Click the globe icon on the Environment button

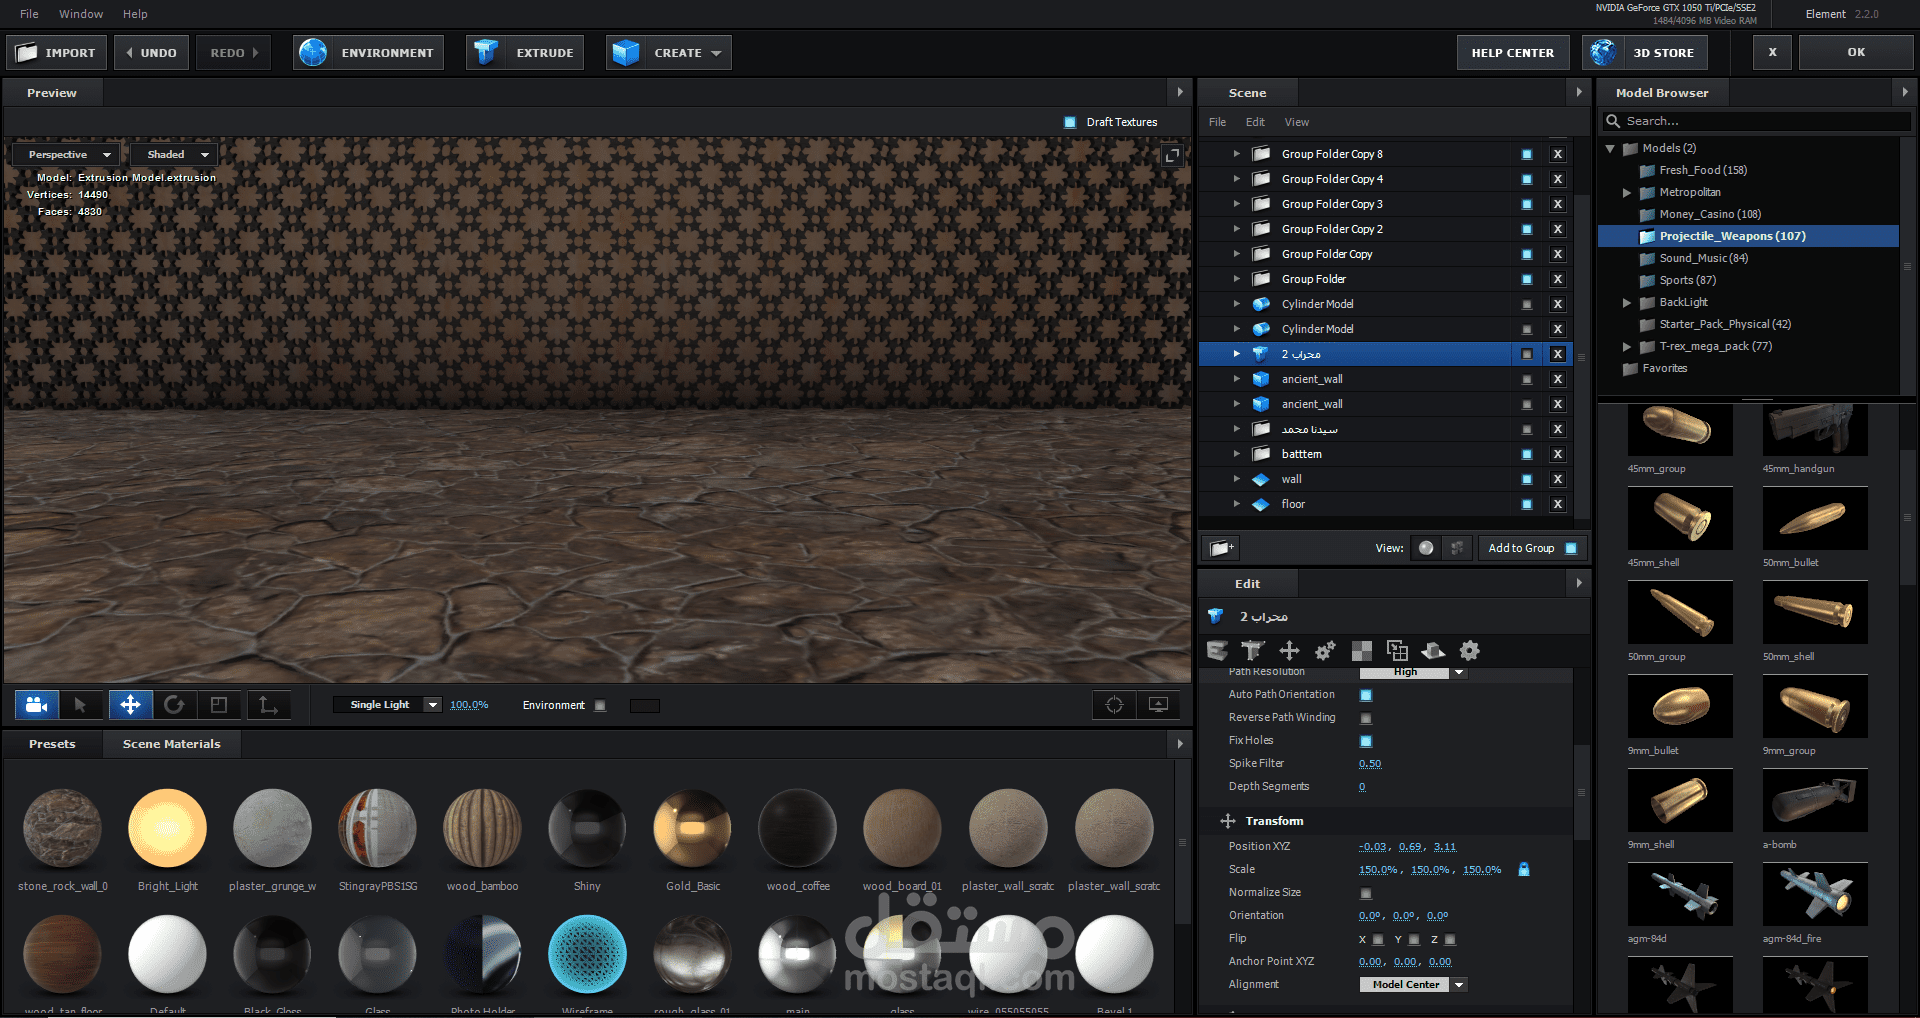click(314, 53)
